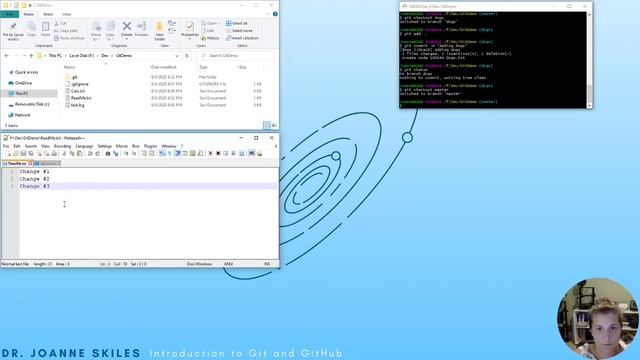Click the Search GitDemo field
The image size is (640, 360).
tap(236, 56)
